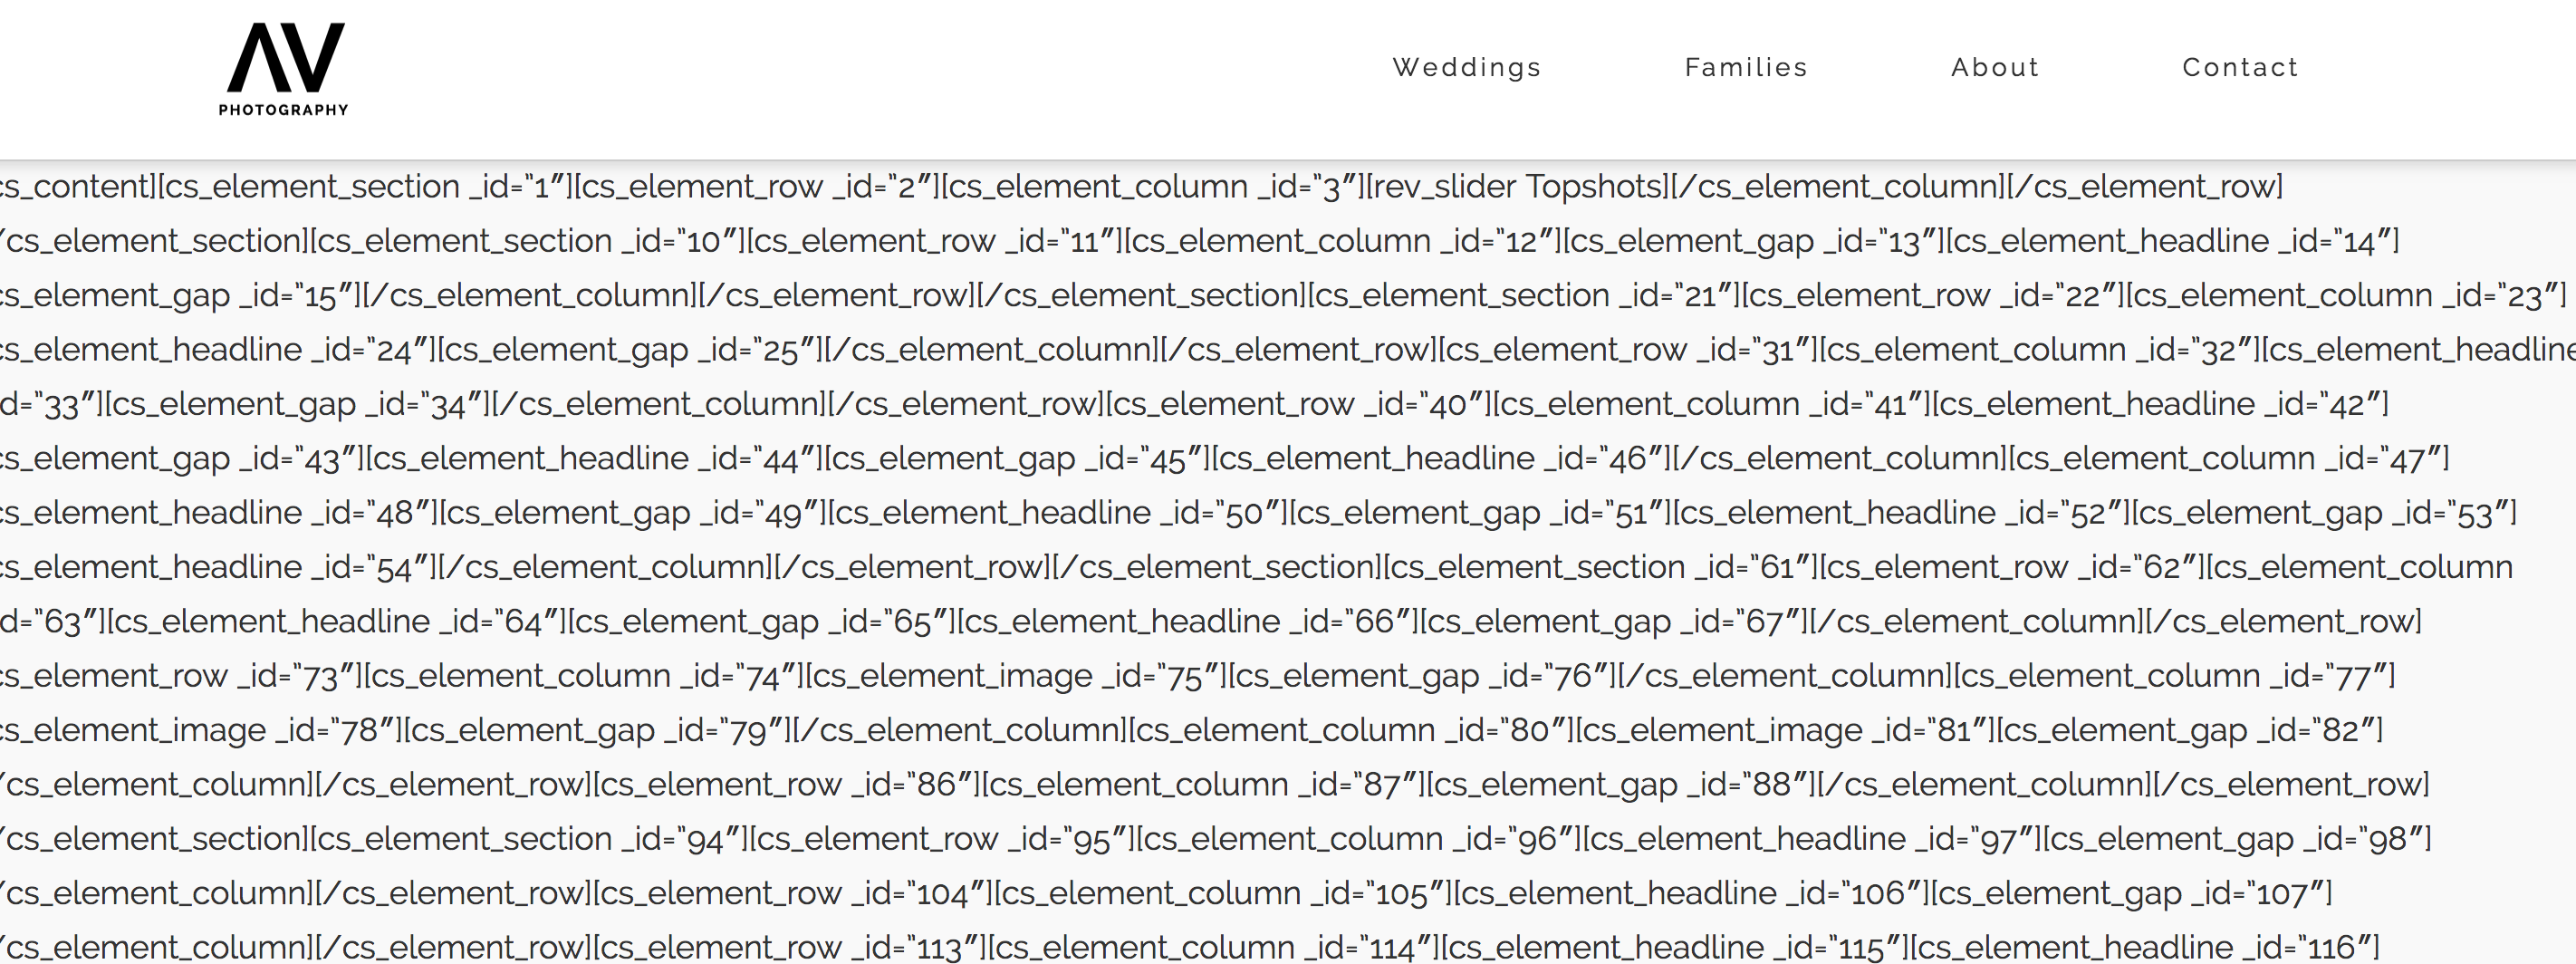Click the AV Photography logo

pos(284,70)
